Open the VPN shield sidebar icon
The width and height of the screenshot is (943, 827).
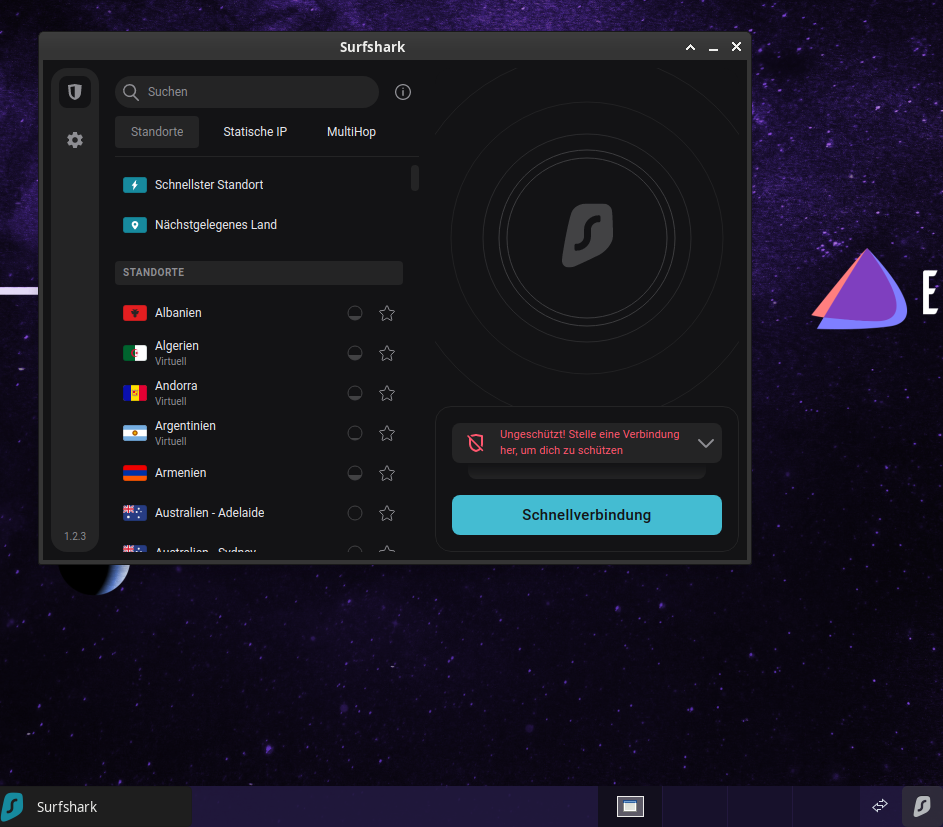pos(75,92)
